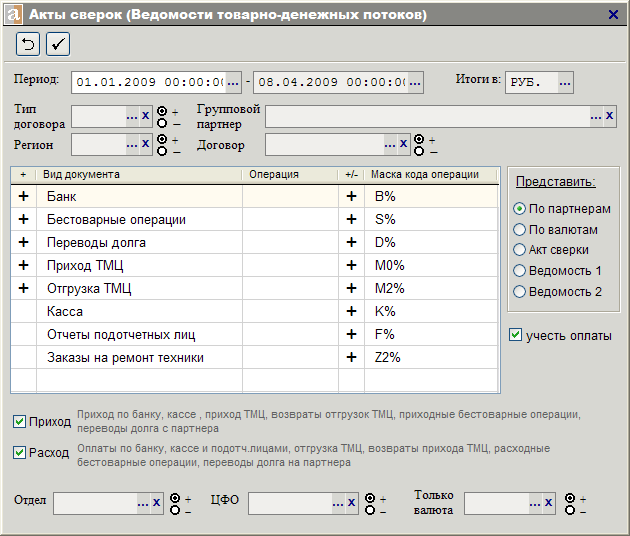Clear the Групповой партнер field with X
This screenshot has width=630, height=536.
click(610, 116)
